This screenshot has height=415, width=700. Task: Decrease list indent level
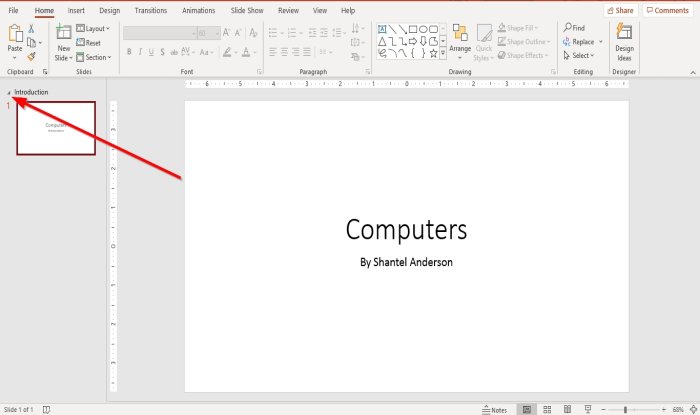pos(312,33)
